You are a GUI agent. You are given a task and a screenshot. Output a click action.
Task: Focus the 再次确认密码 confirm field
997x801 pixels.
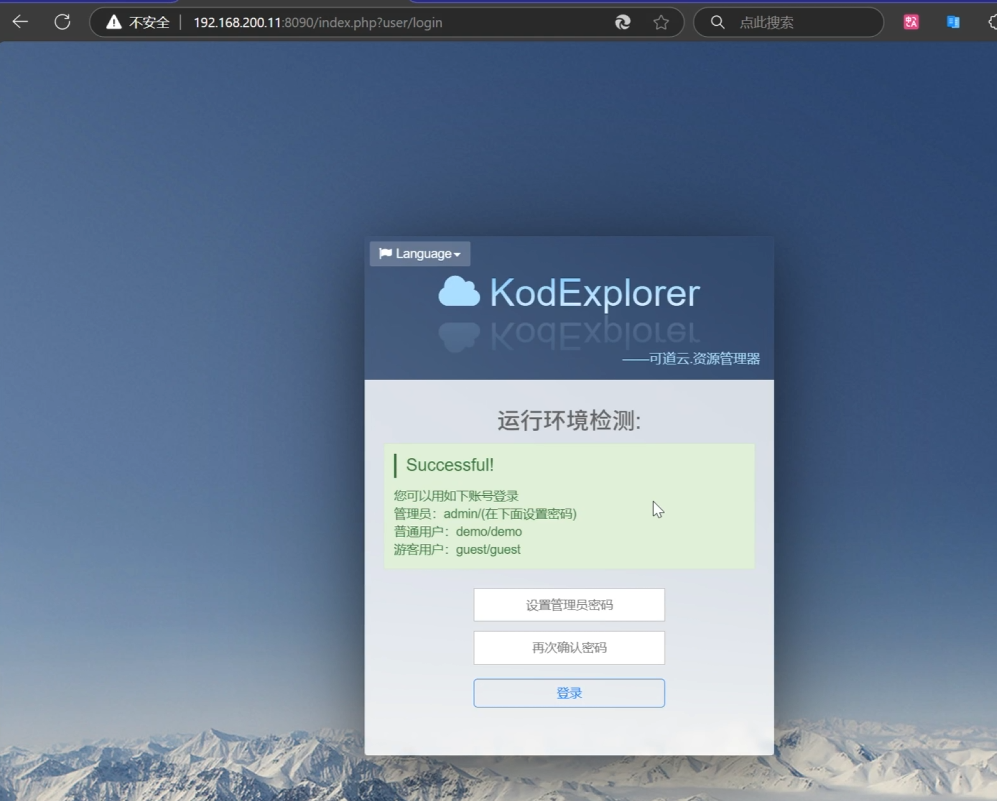coord(569,648)
